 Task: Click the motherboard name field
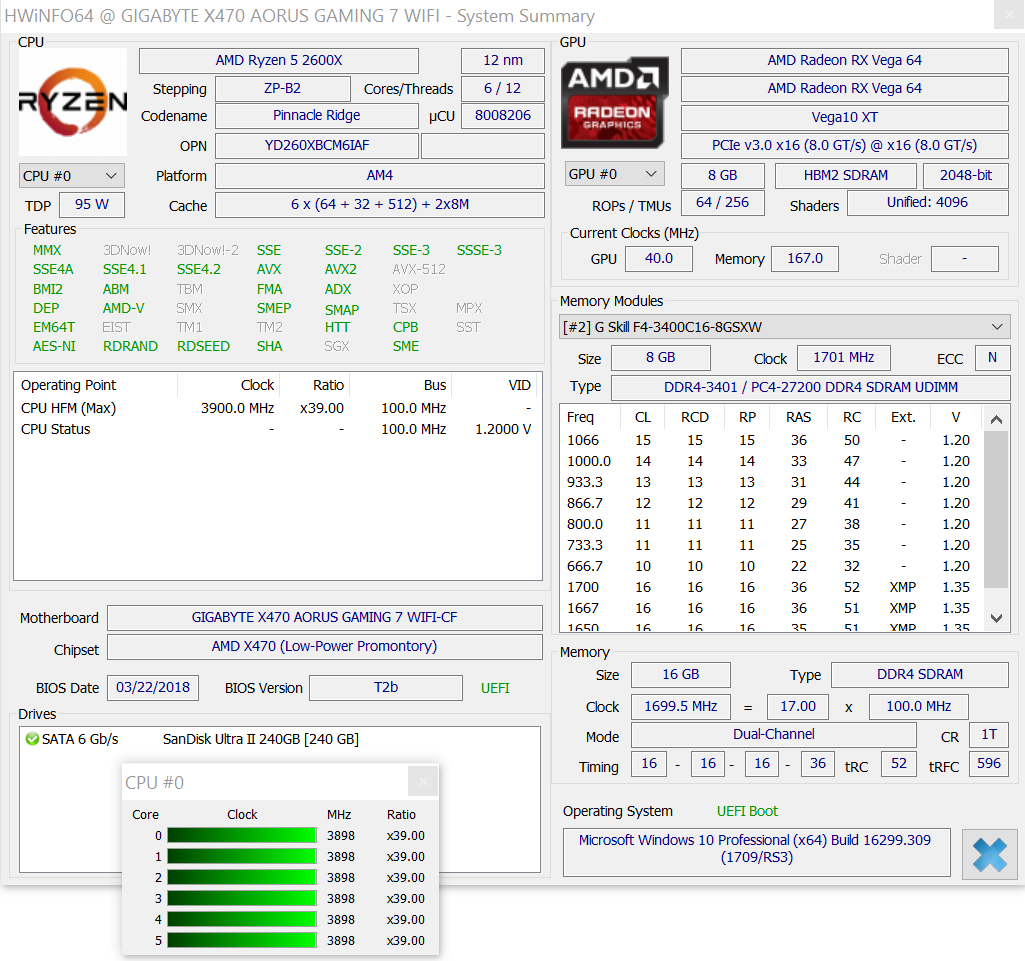324,618
